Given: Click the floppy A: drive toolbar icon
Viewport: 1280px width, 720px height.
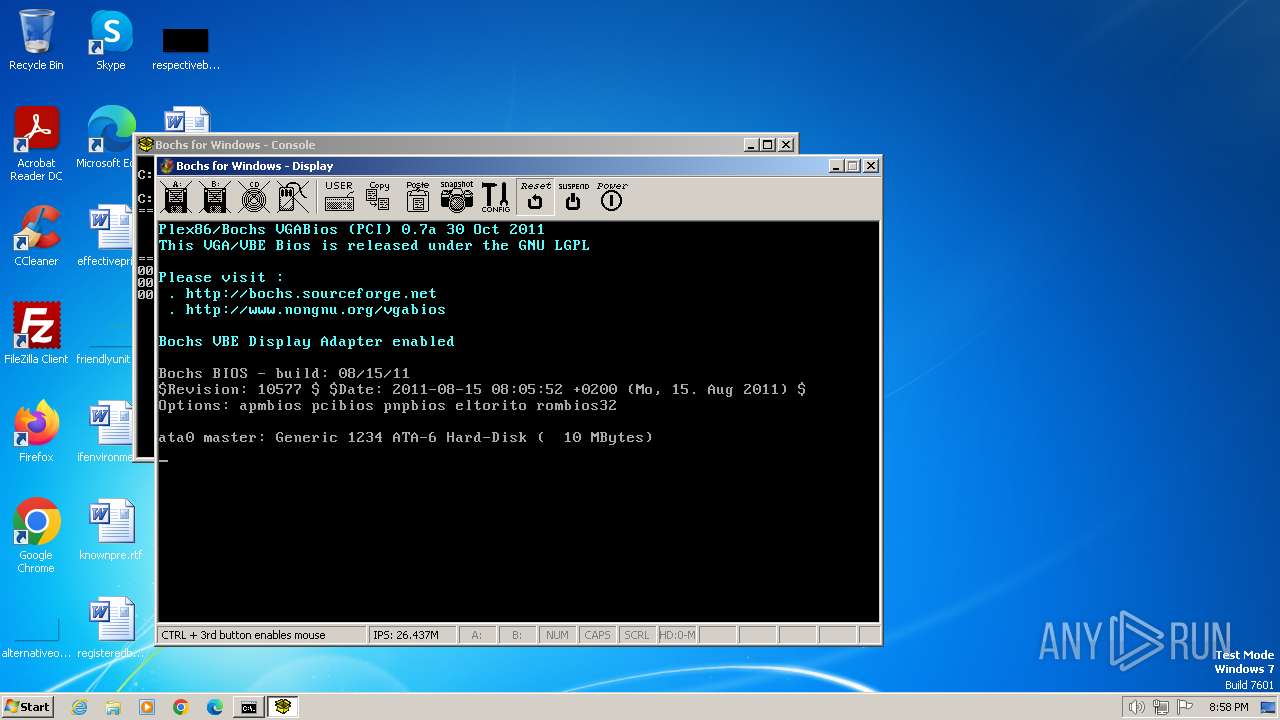Looking at the screenshot, I should click(177, 197).
